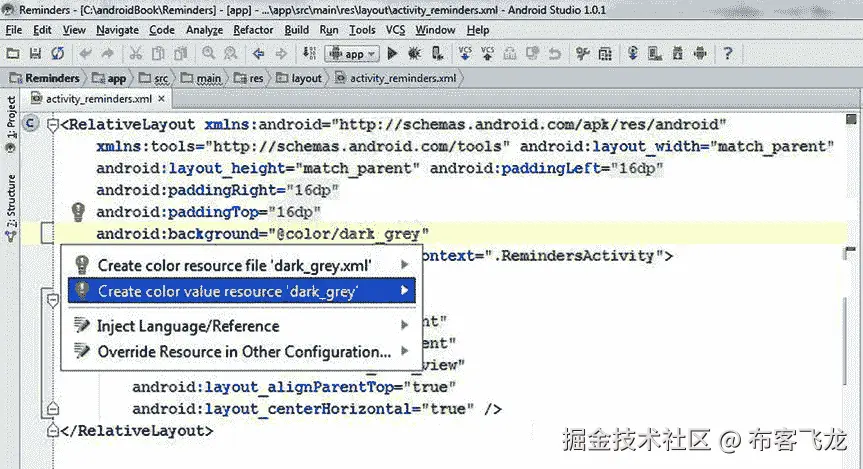Click the Copy icon in toolbar

coord(158,53)
